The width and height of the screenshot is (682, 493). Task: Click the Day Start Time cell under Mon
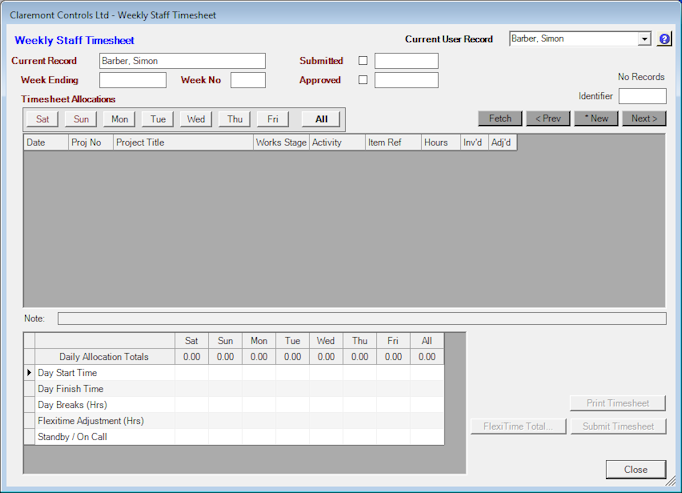click(259, 373)
